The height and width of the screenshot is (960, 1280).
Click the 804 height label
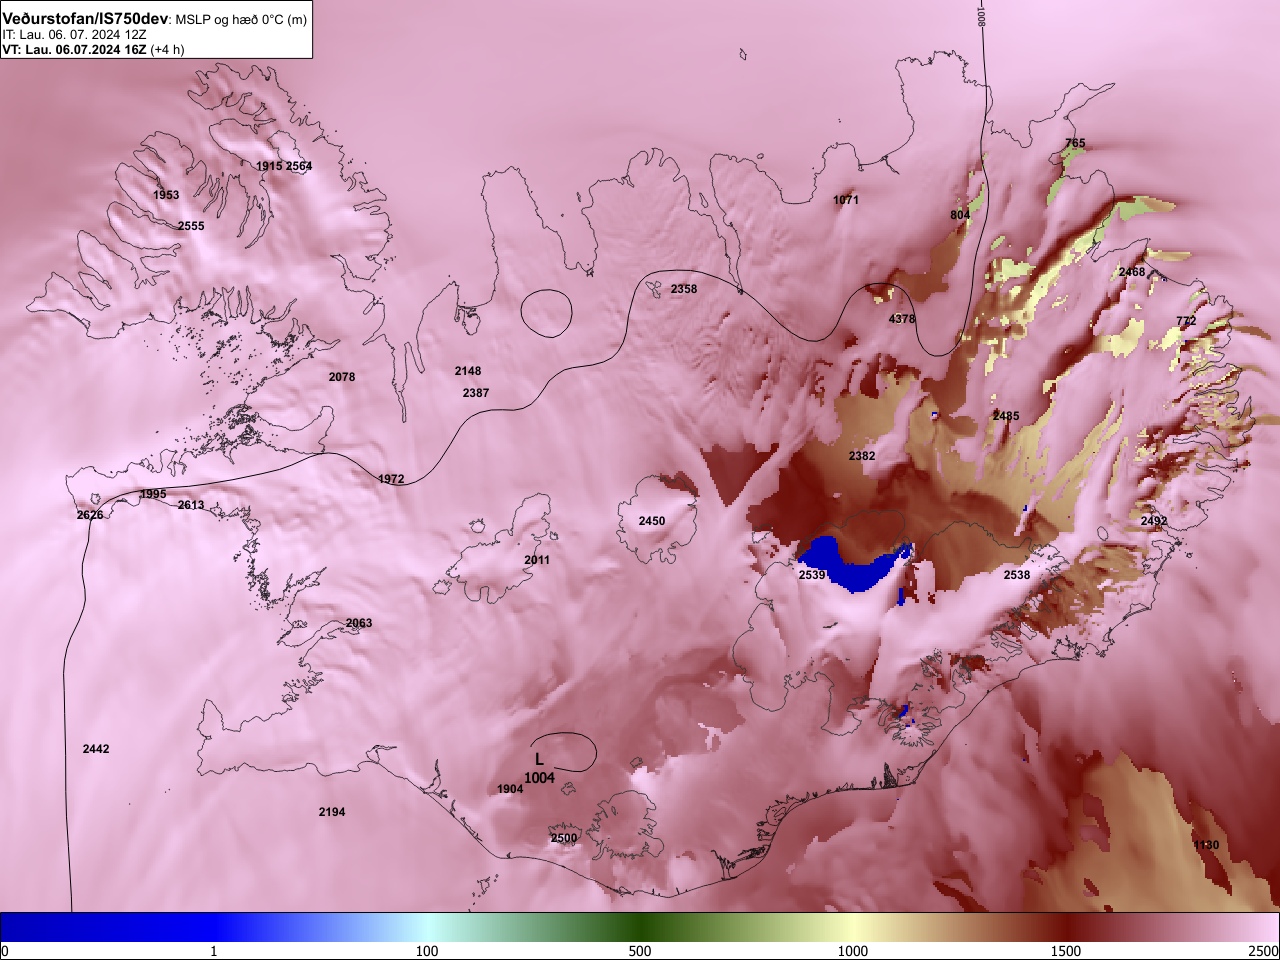pyautogui.click(x=960, y=215)
